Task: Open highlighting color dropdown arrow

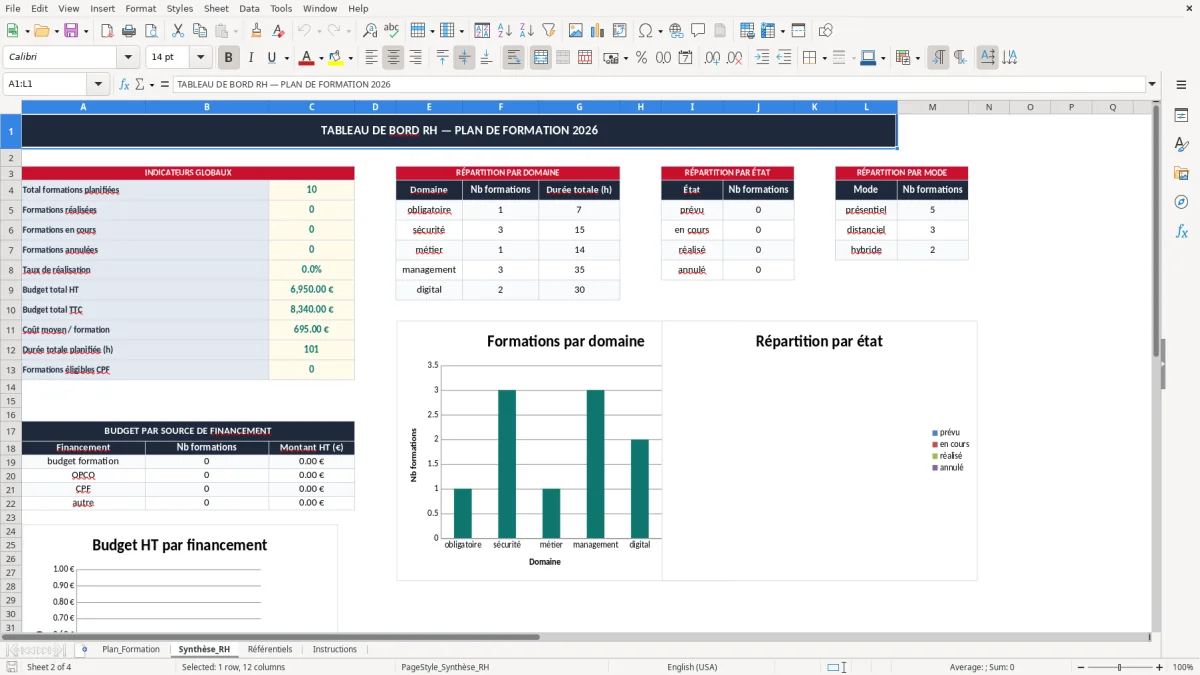Action: click(x=350, y=58)
